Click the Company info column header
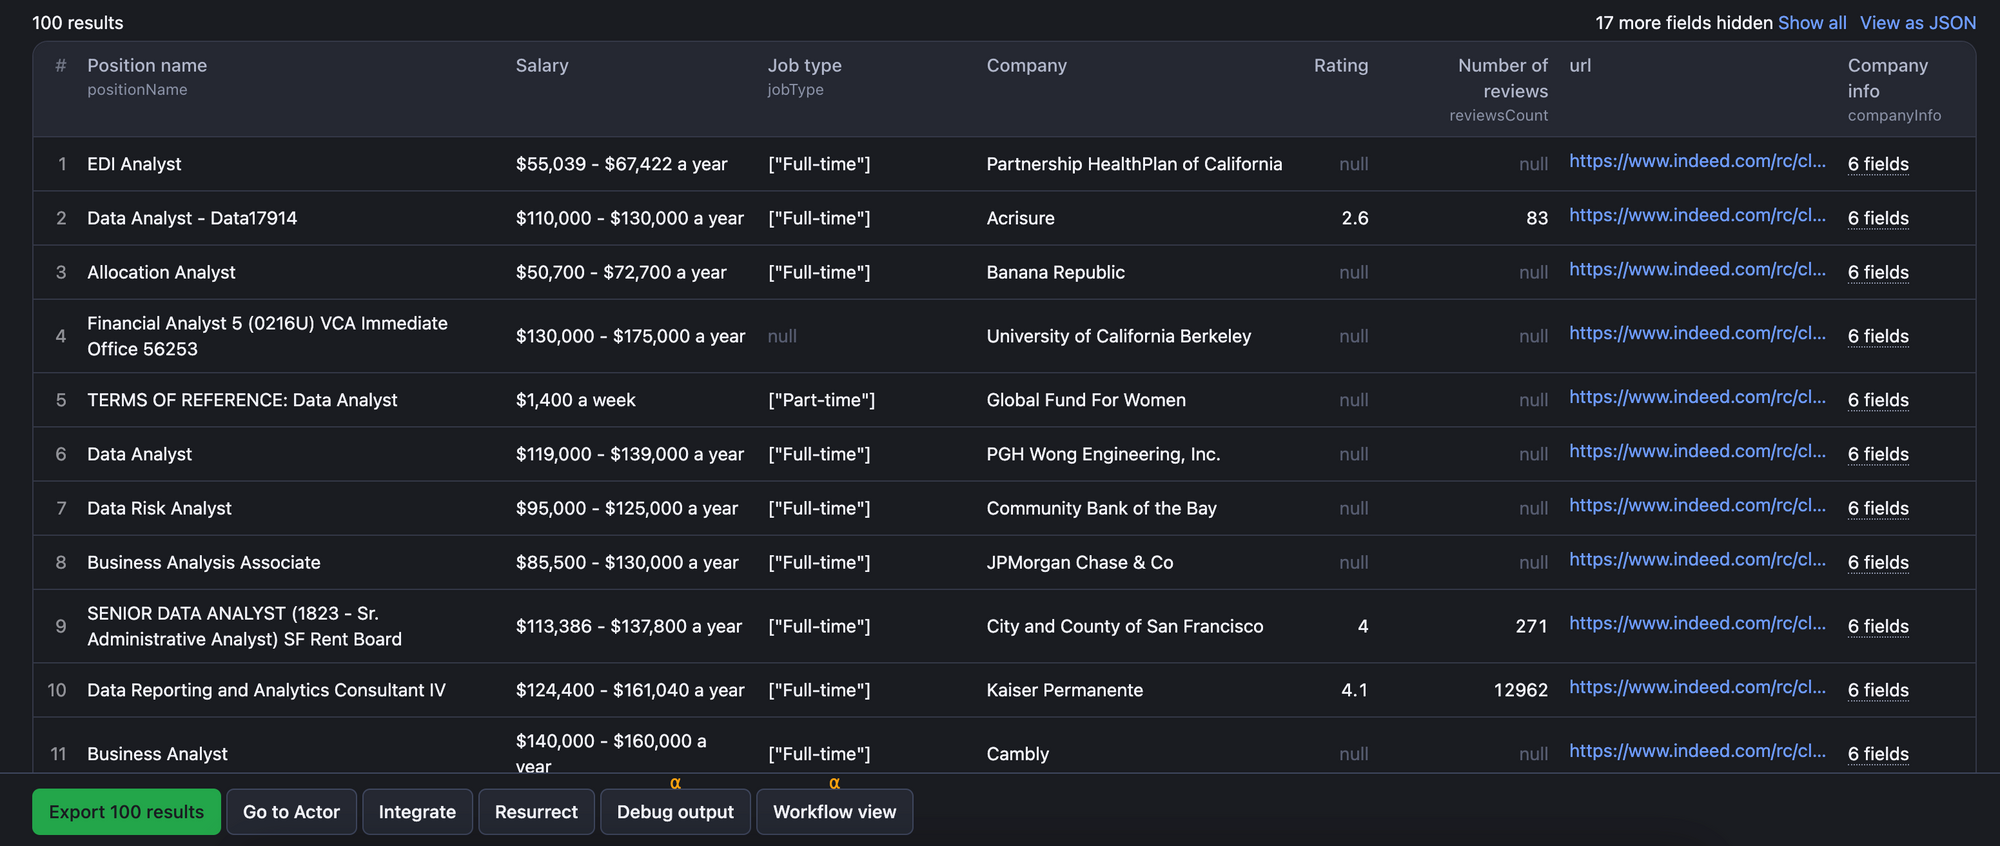The height and width of the screenshot is (846, 2000). (x=1888, y=78)
